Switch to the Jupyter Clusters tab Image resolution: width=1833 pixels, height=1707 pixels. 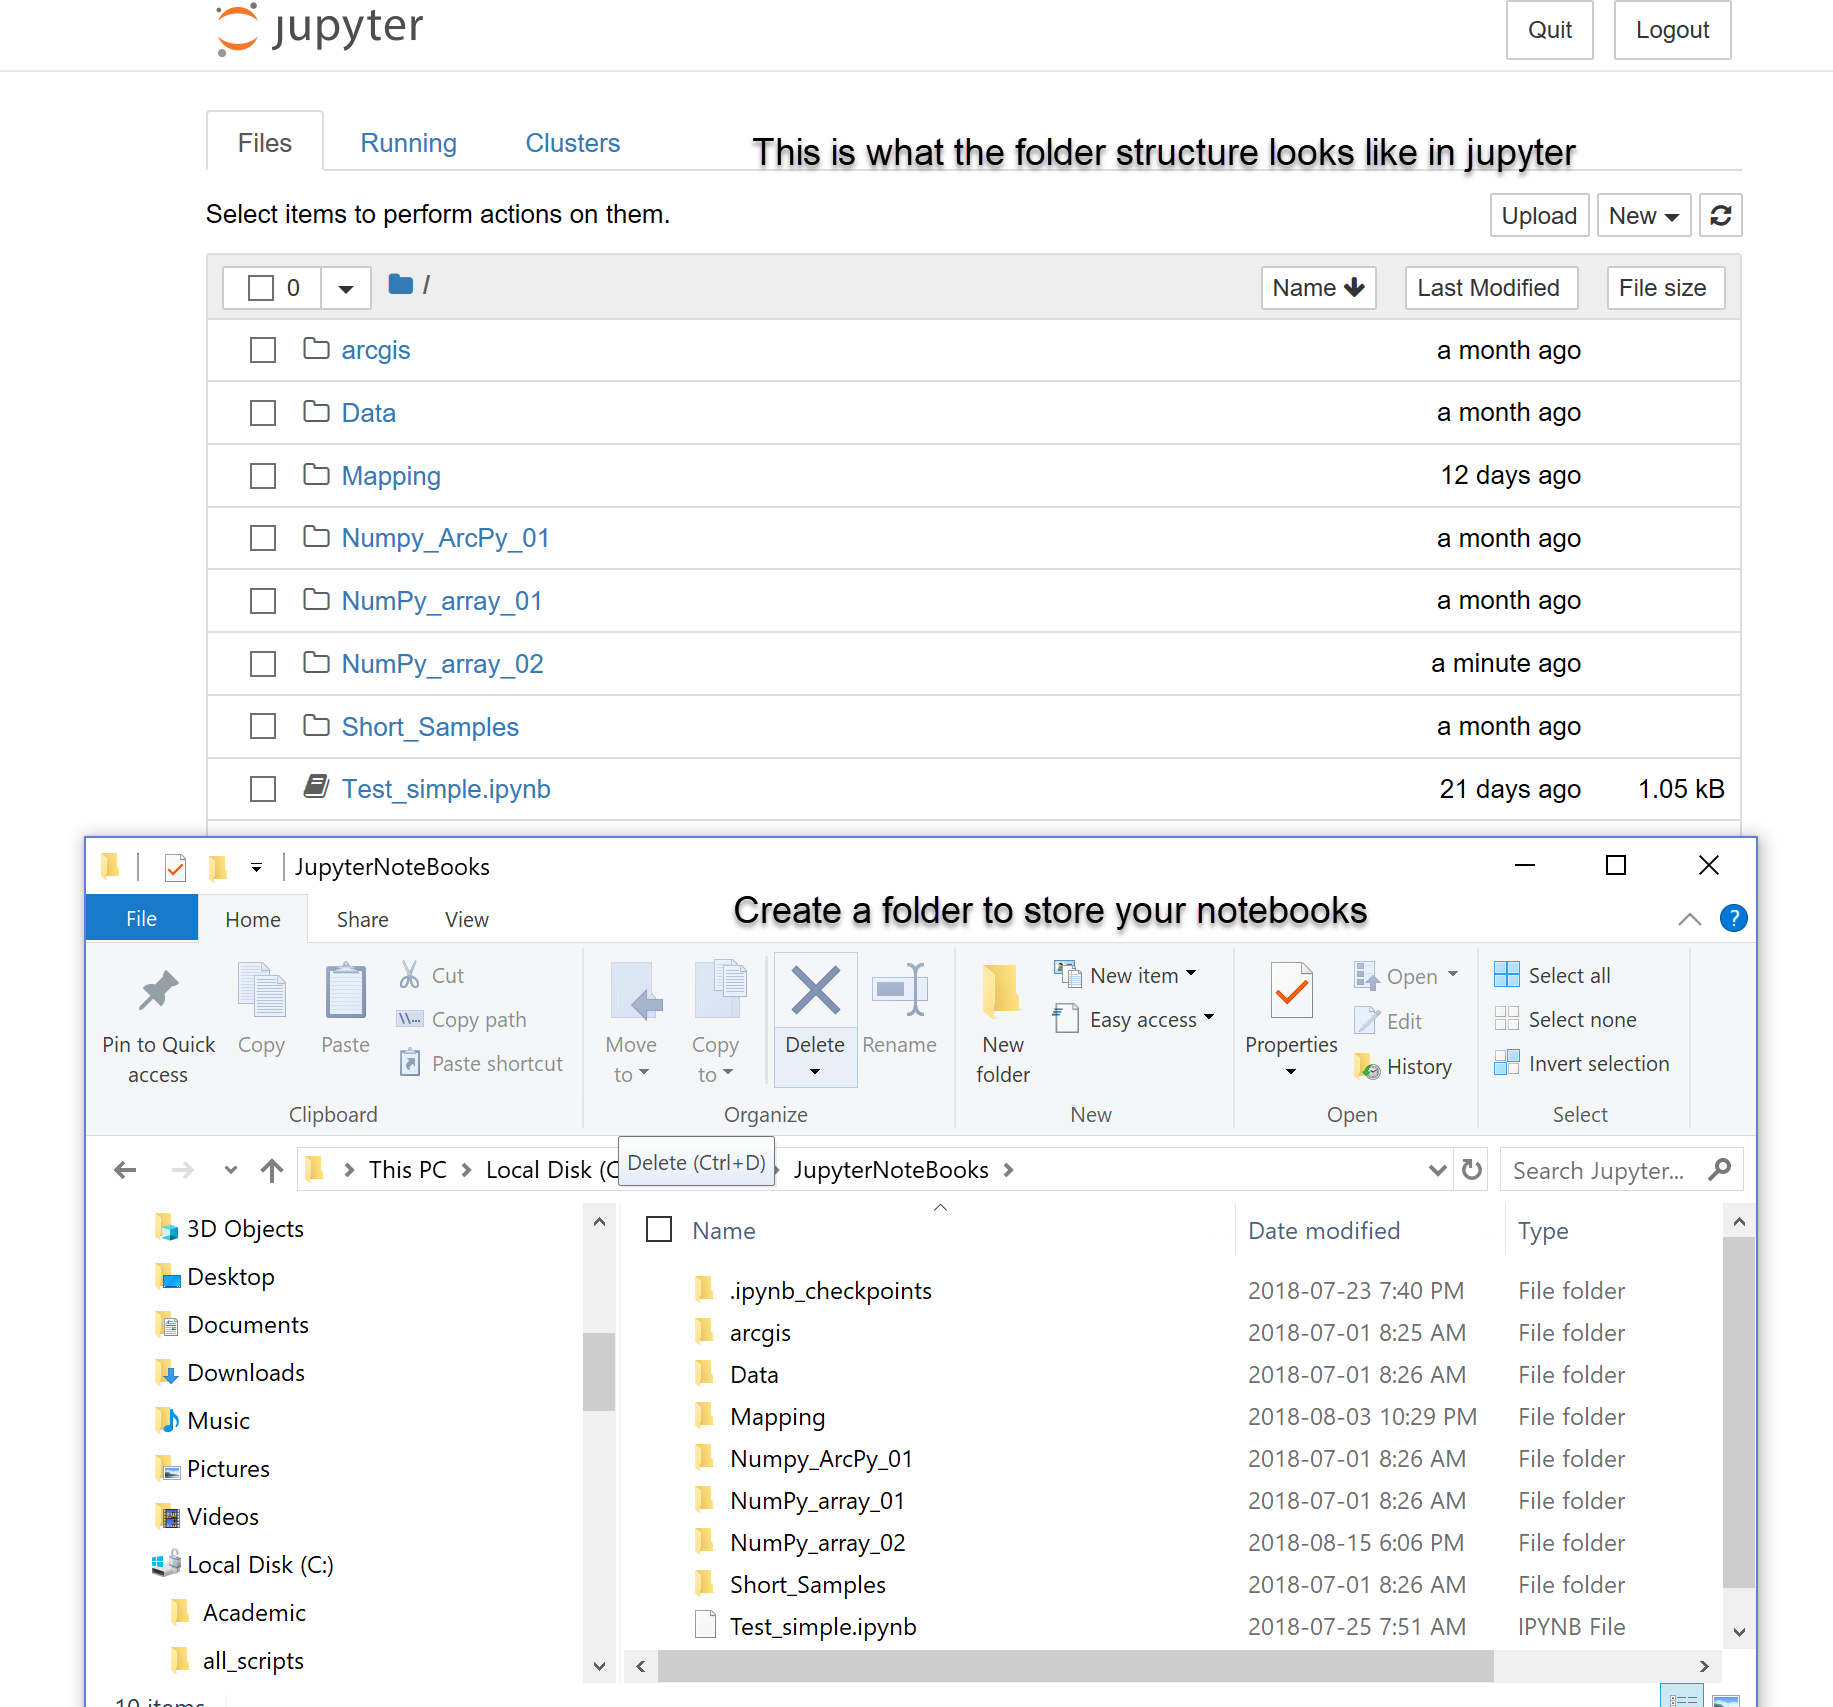pyautogui.click(x=573, y=143)
